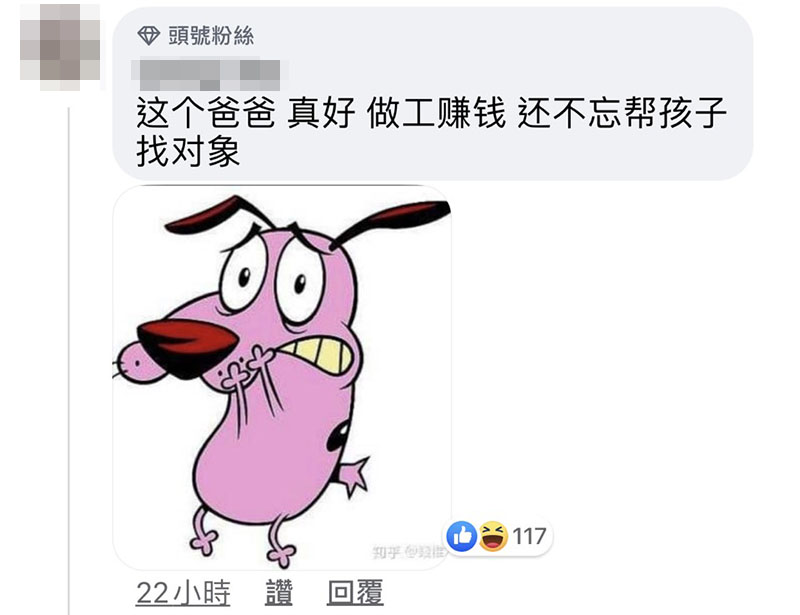Click the 頭號粉絲 badge label

click(x=211, y=36)
